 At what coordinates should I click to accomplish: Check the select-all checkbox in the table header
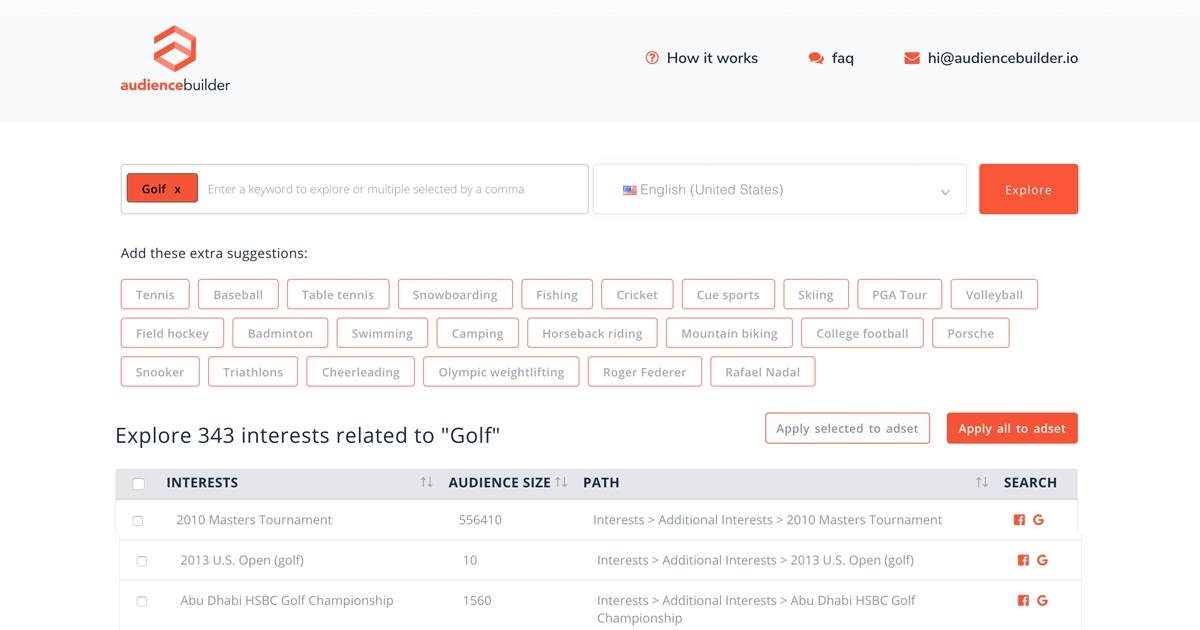tap(138, 483)
